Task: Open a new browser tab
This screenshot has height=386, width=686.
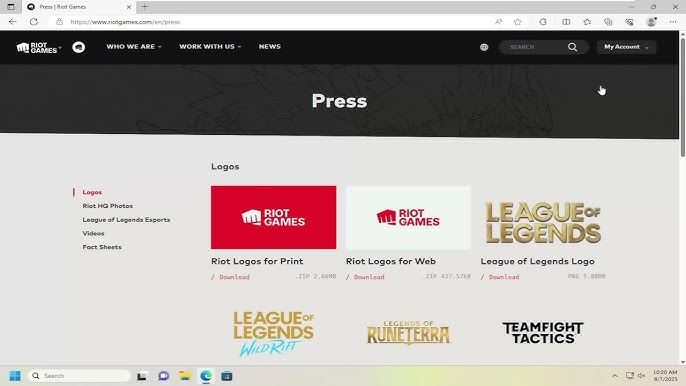Action: (x=145, y=7)
